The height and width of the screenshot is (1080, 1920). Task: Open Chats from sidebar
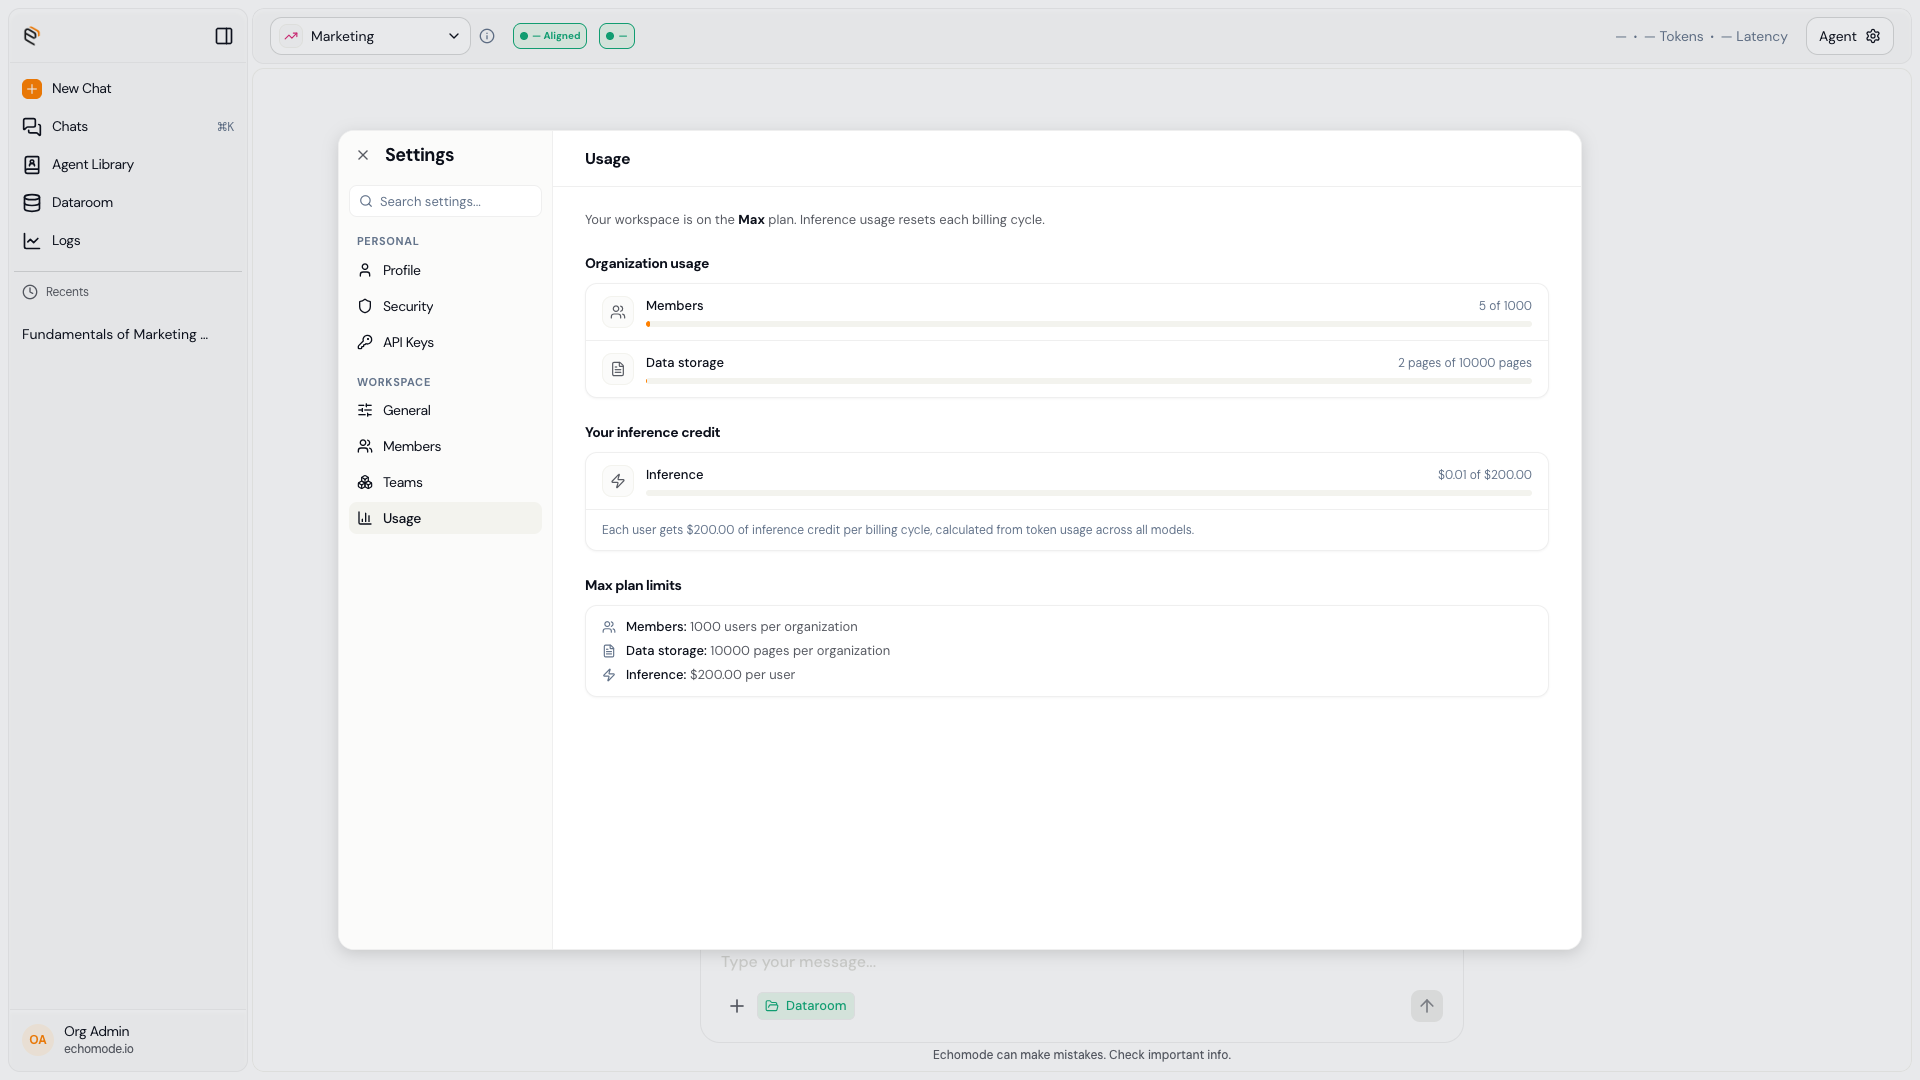click(x=128, y=127)
